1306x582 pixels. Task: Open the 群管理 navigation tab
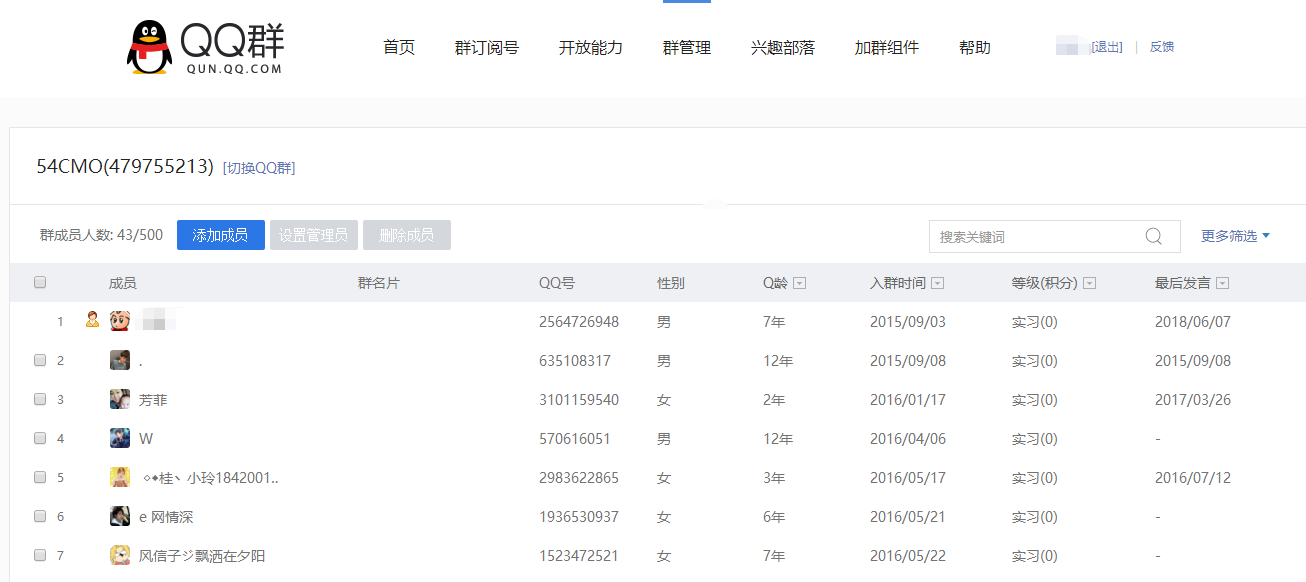coord(686,47)
